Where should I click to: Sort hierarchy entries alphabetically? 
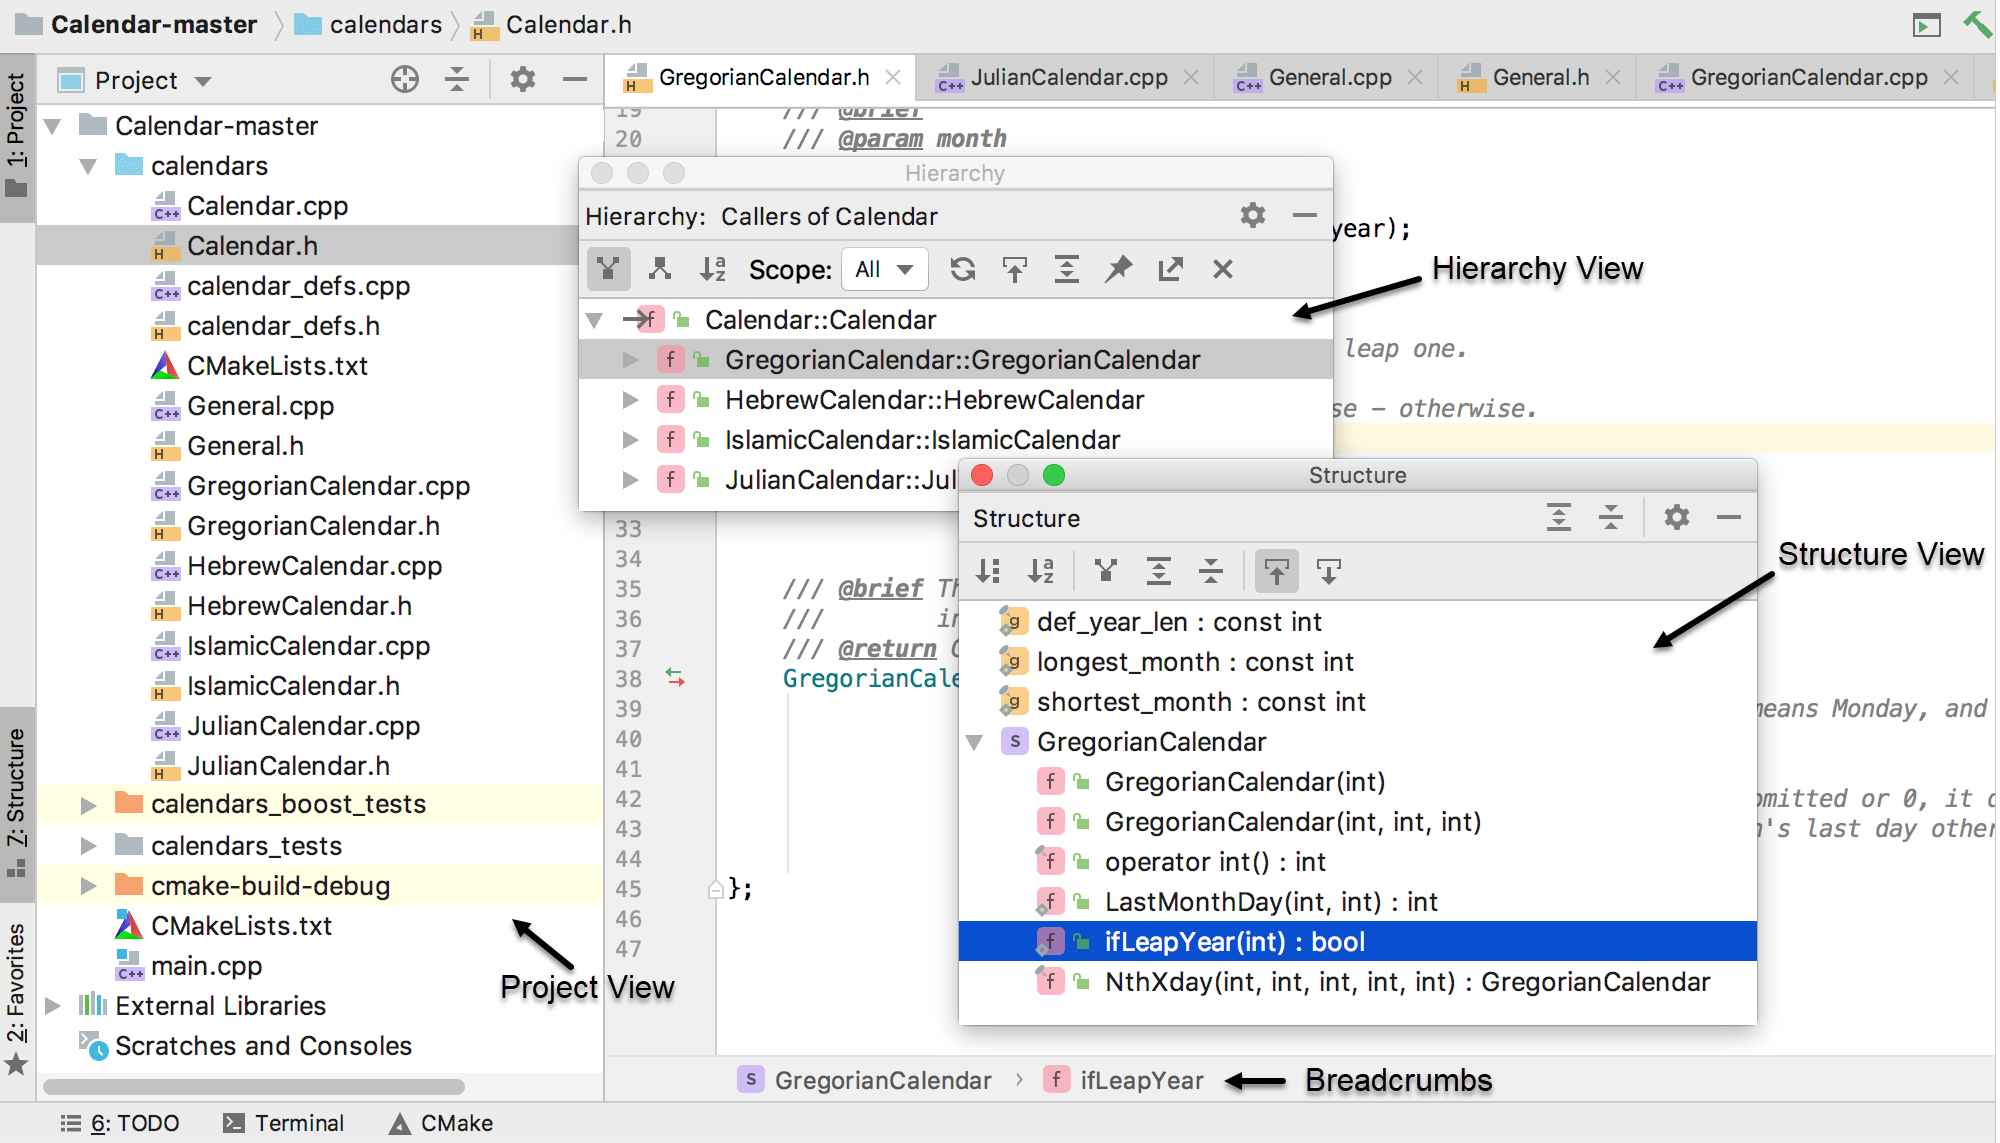712,269
